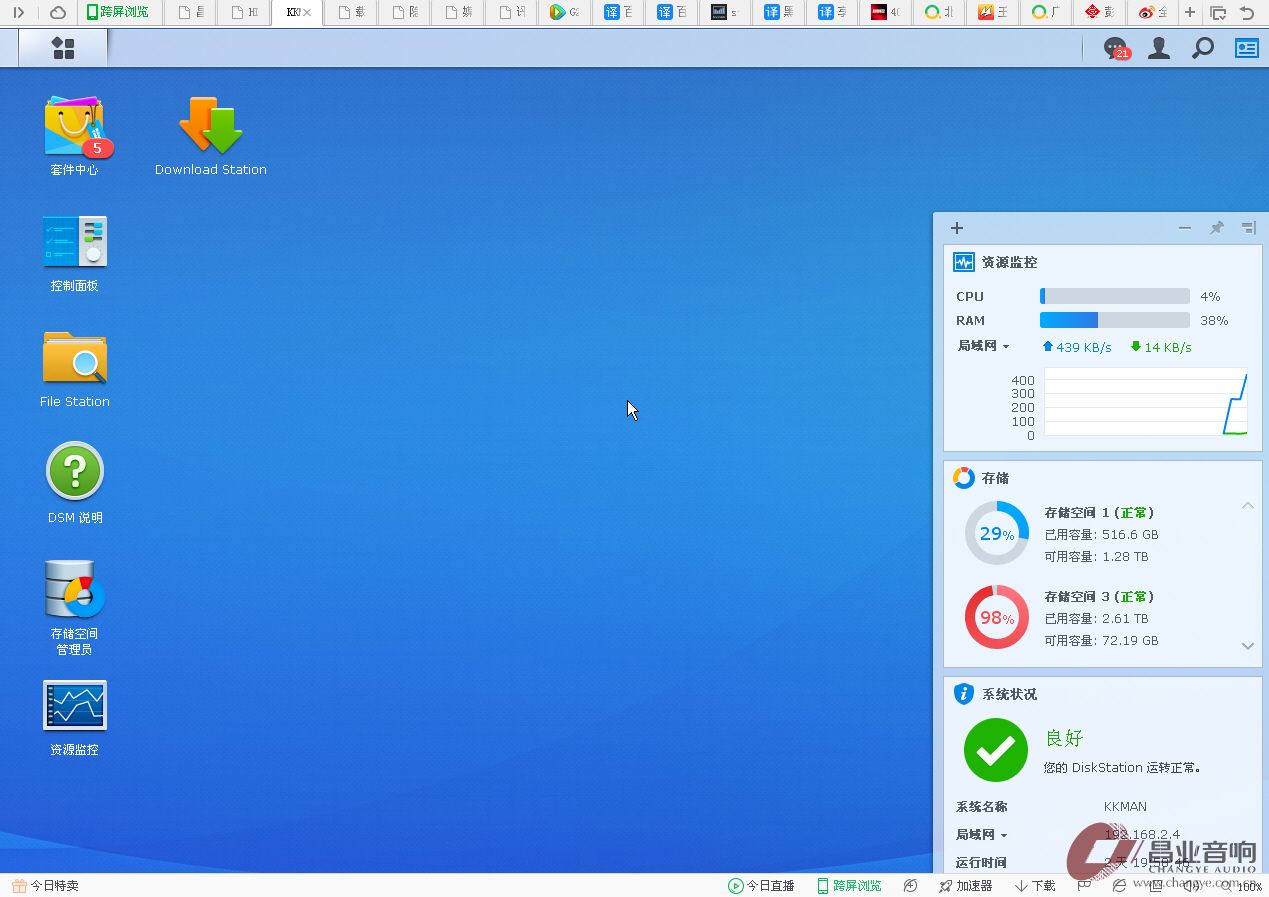The width and height of the screenshot is (1269, 897).
Task: Click 可用容量: 72.19 GB text
Action: [1101, 640]
